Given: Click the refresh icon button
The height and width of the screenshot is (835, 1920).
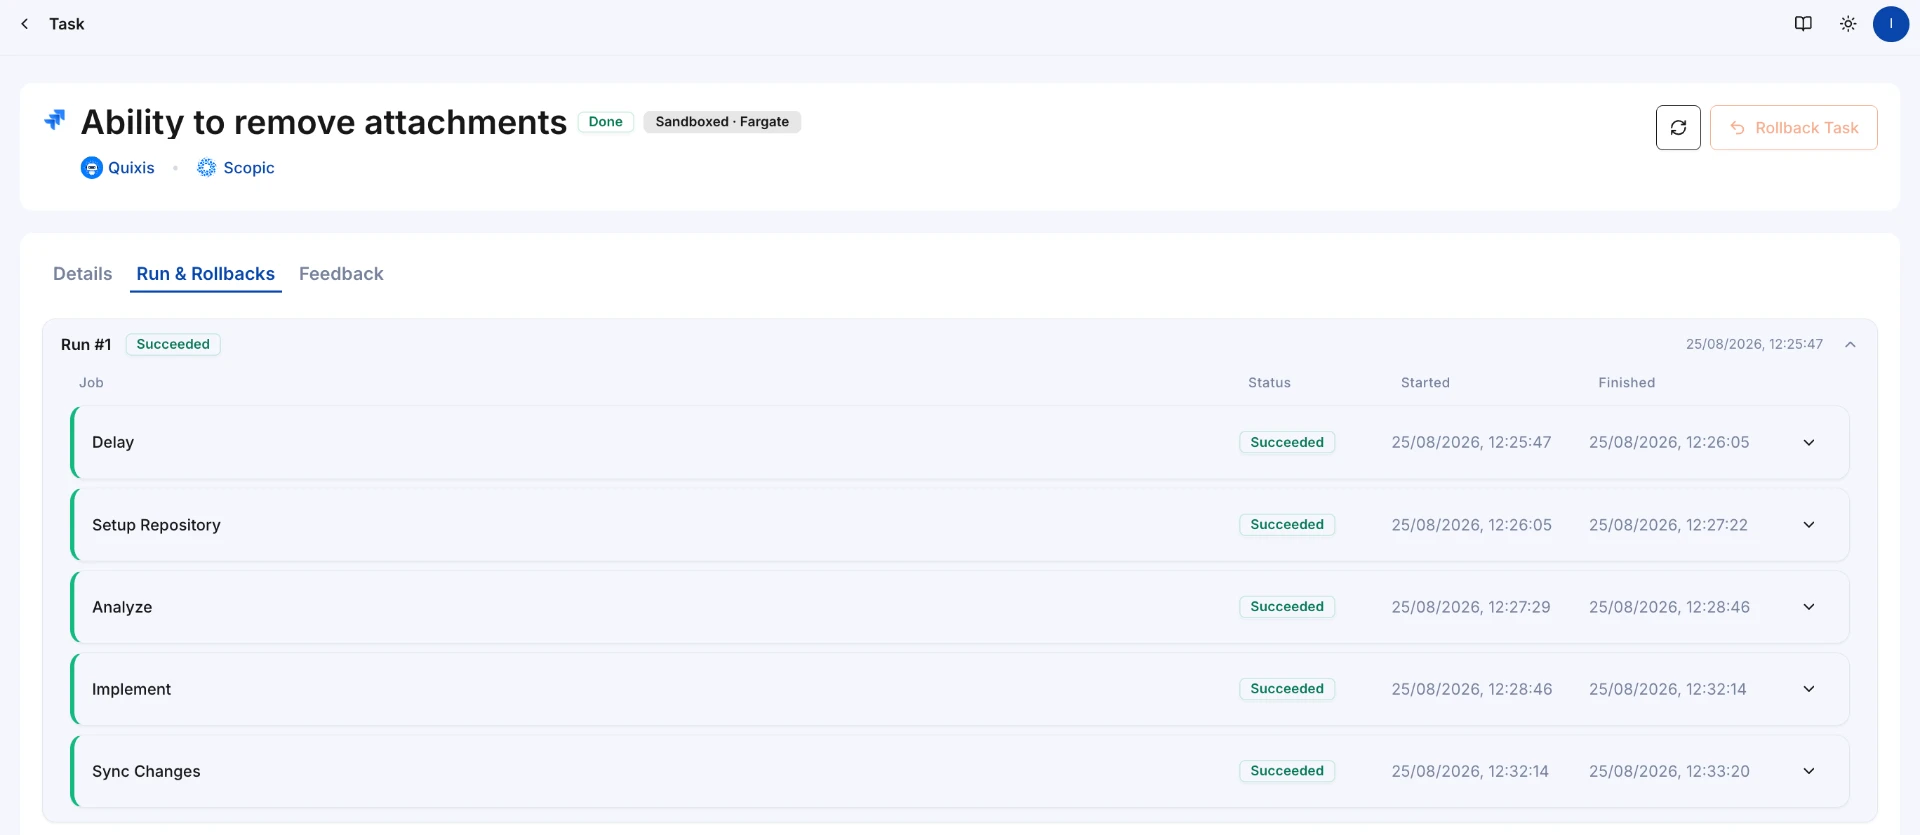Looking at the screenshot, I should 1678,128.
